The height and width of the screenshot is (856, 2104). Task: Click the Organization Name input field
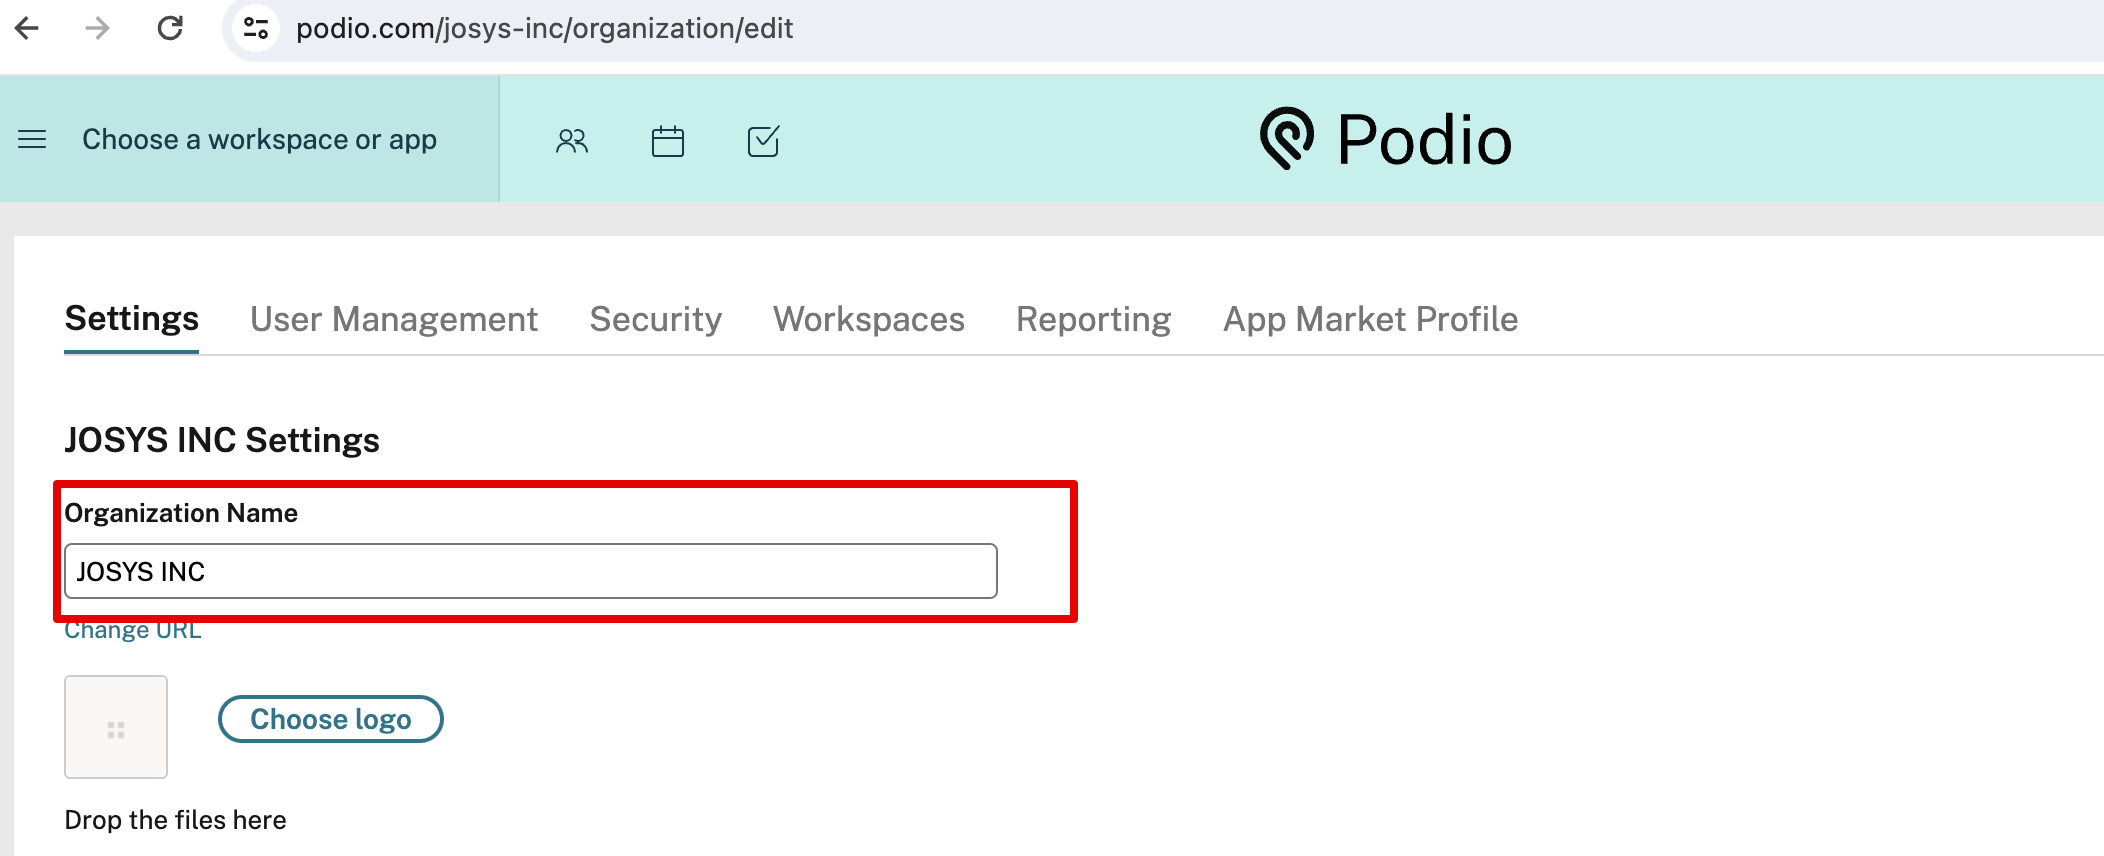[x=530, y=571]
